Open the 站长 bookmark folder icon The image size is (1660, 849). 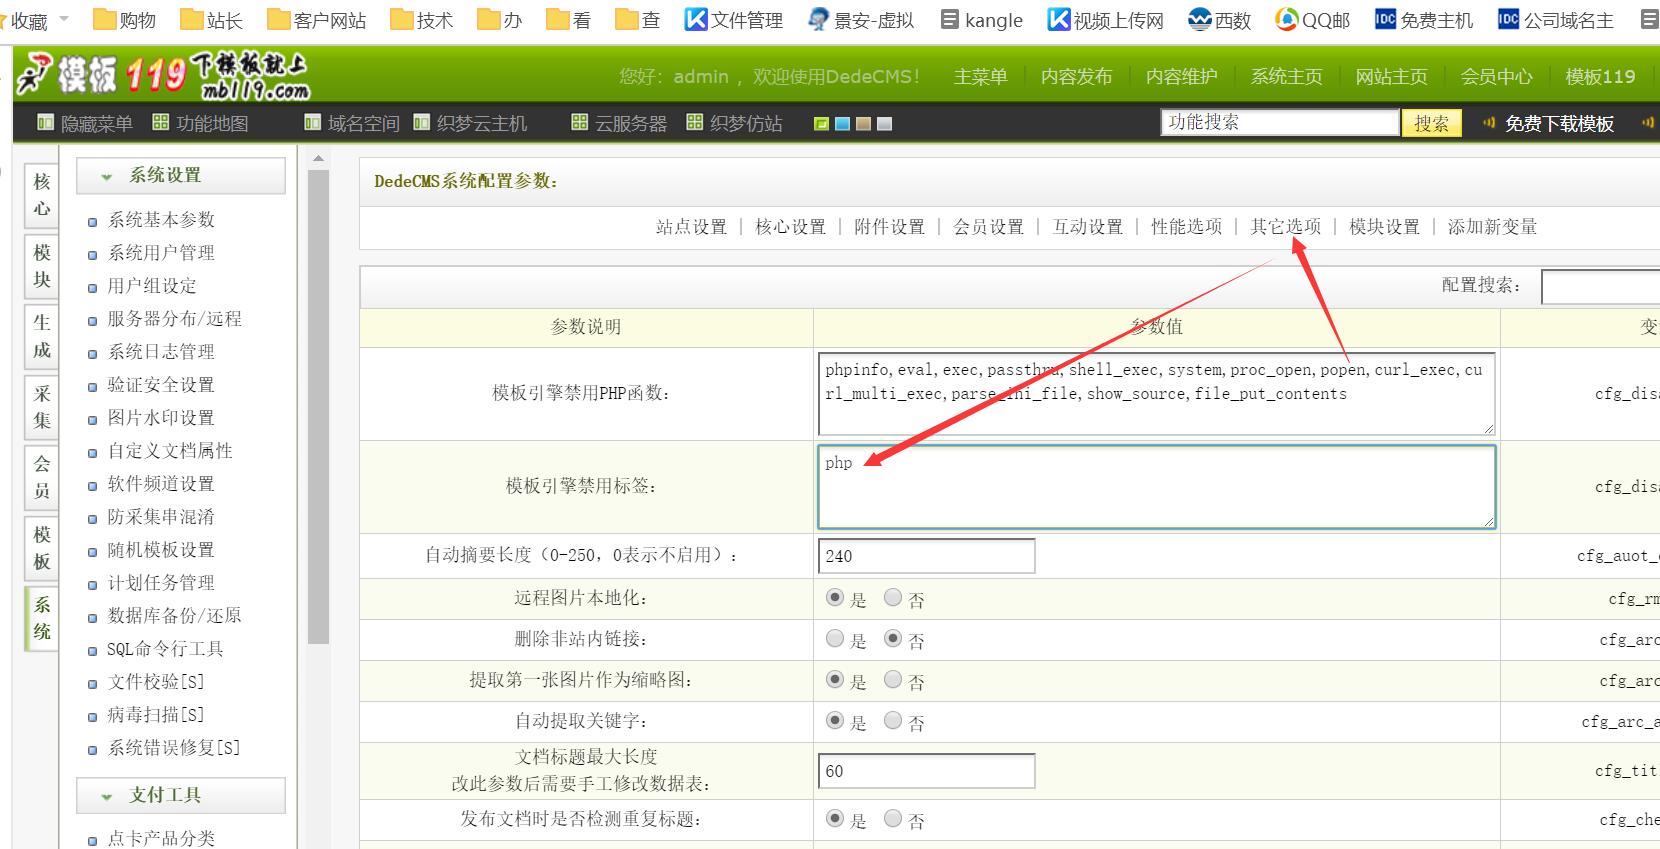[x=191, y=19]
